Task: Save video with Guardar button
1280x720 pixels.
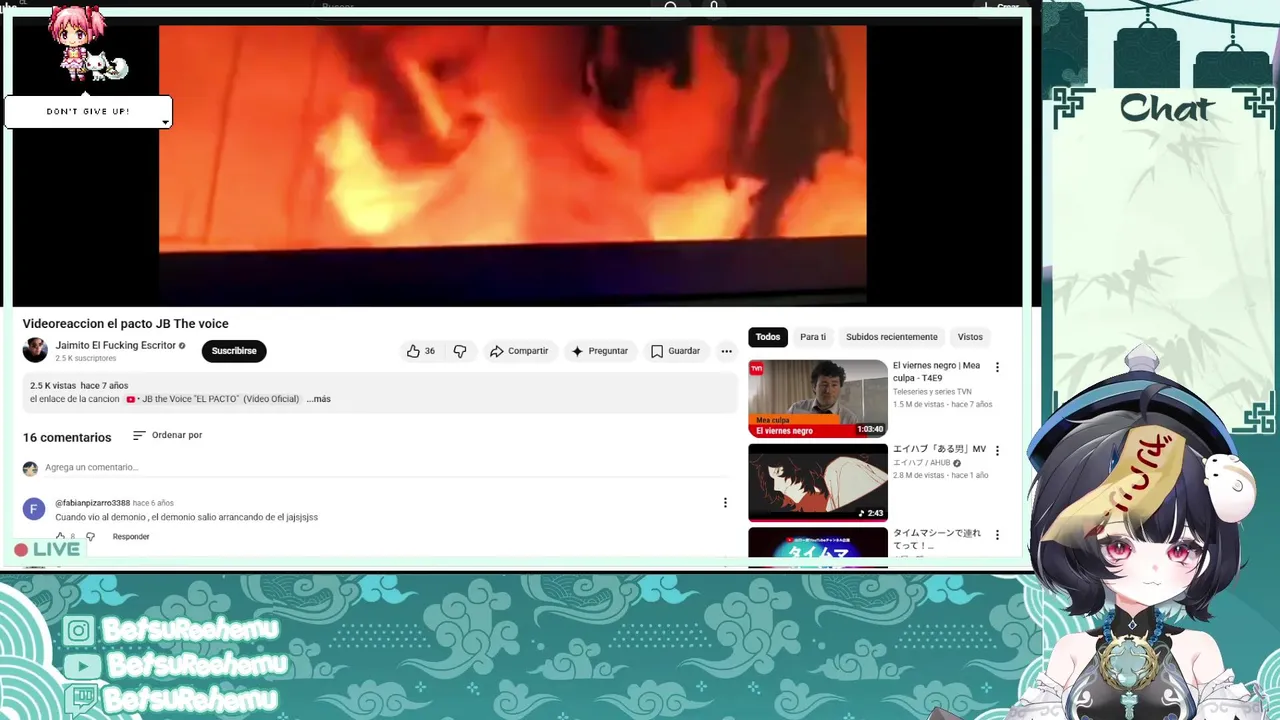Action: pos(676,351)
